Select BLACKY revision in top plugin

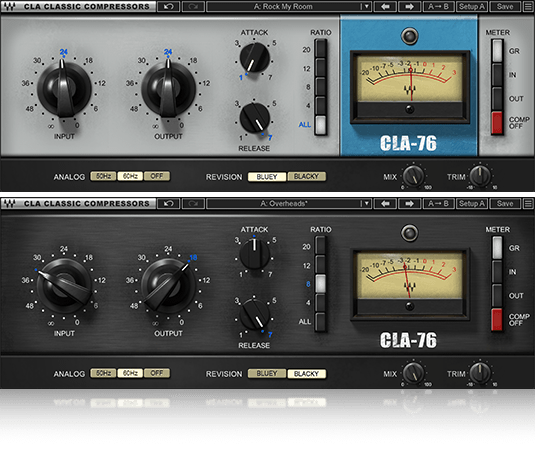point(306,176)
